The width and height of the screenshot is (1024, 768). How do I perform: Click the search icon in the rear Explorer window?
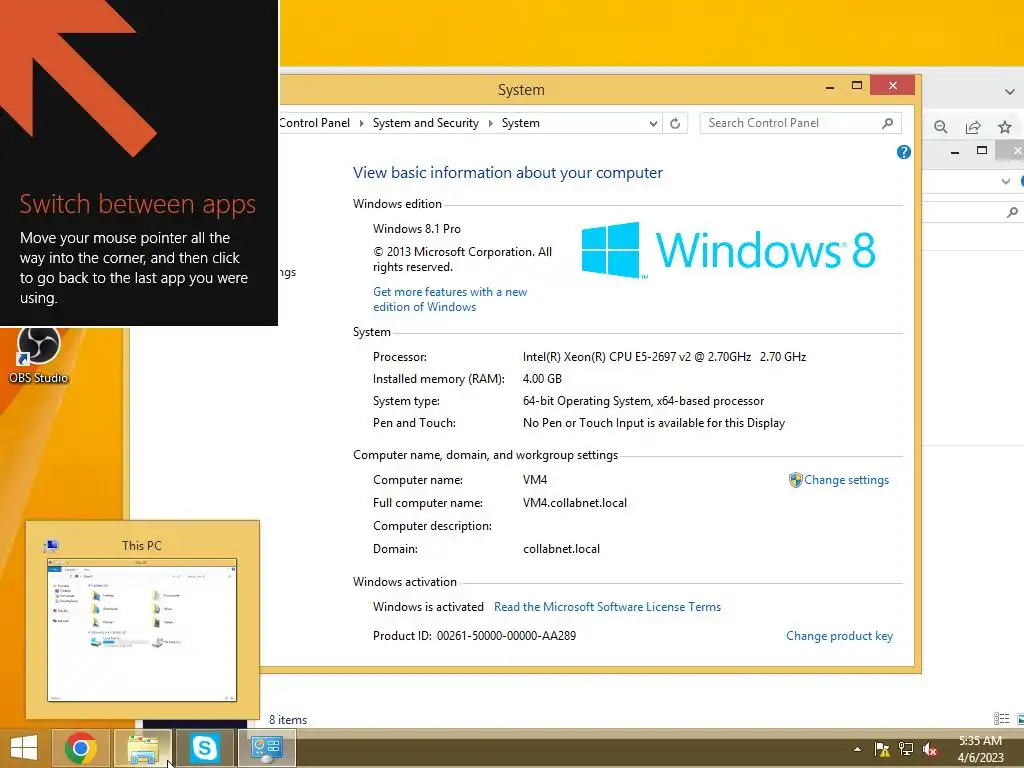click(x=1012, y=212)
